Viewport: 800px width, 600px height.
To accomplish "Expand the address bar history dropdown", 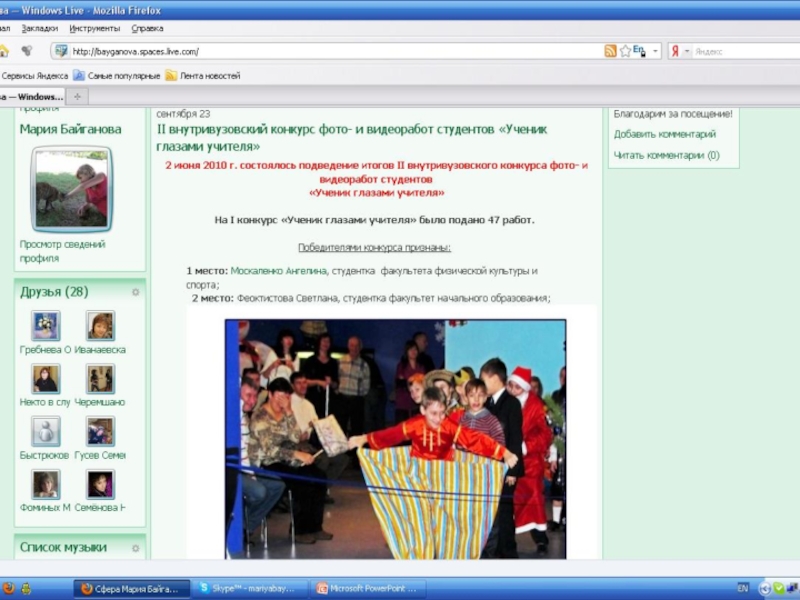I will [655, 51].
